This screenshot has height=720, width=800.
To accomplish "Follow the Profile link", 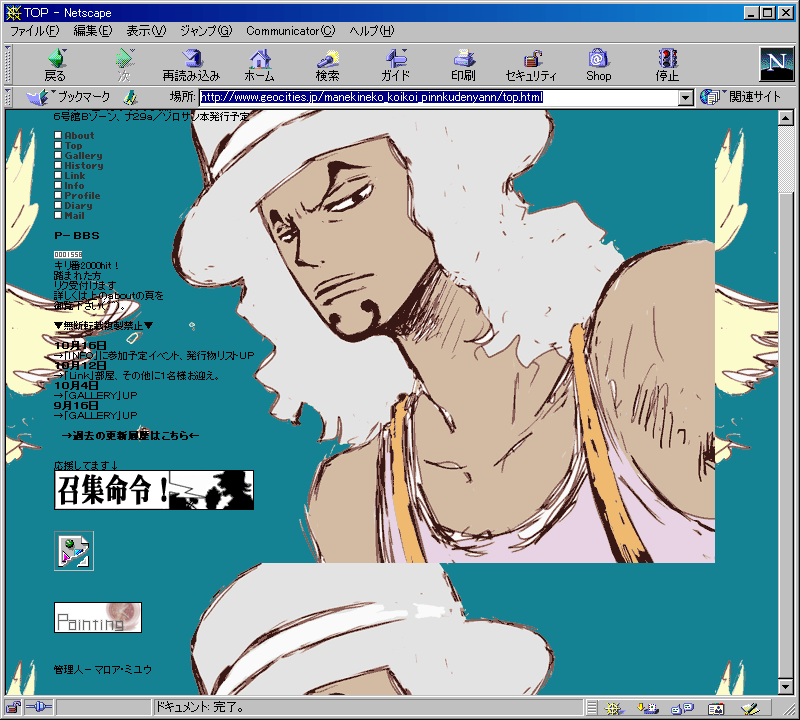I will click(x=82, y=195).
